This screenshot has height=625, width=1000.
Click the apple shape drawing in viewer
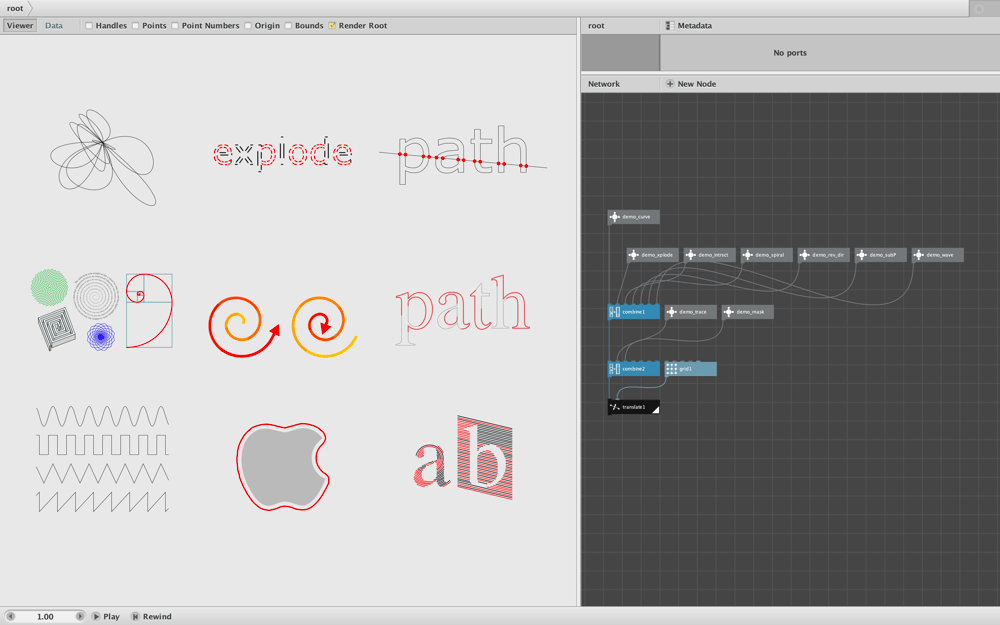pos(283,466)
